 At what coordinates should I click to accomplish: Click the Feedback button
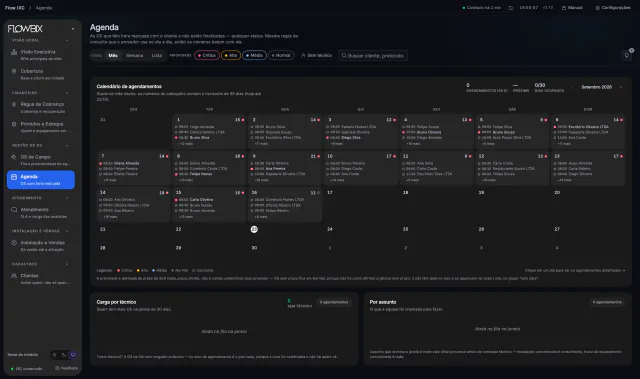tap(66, 368)
